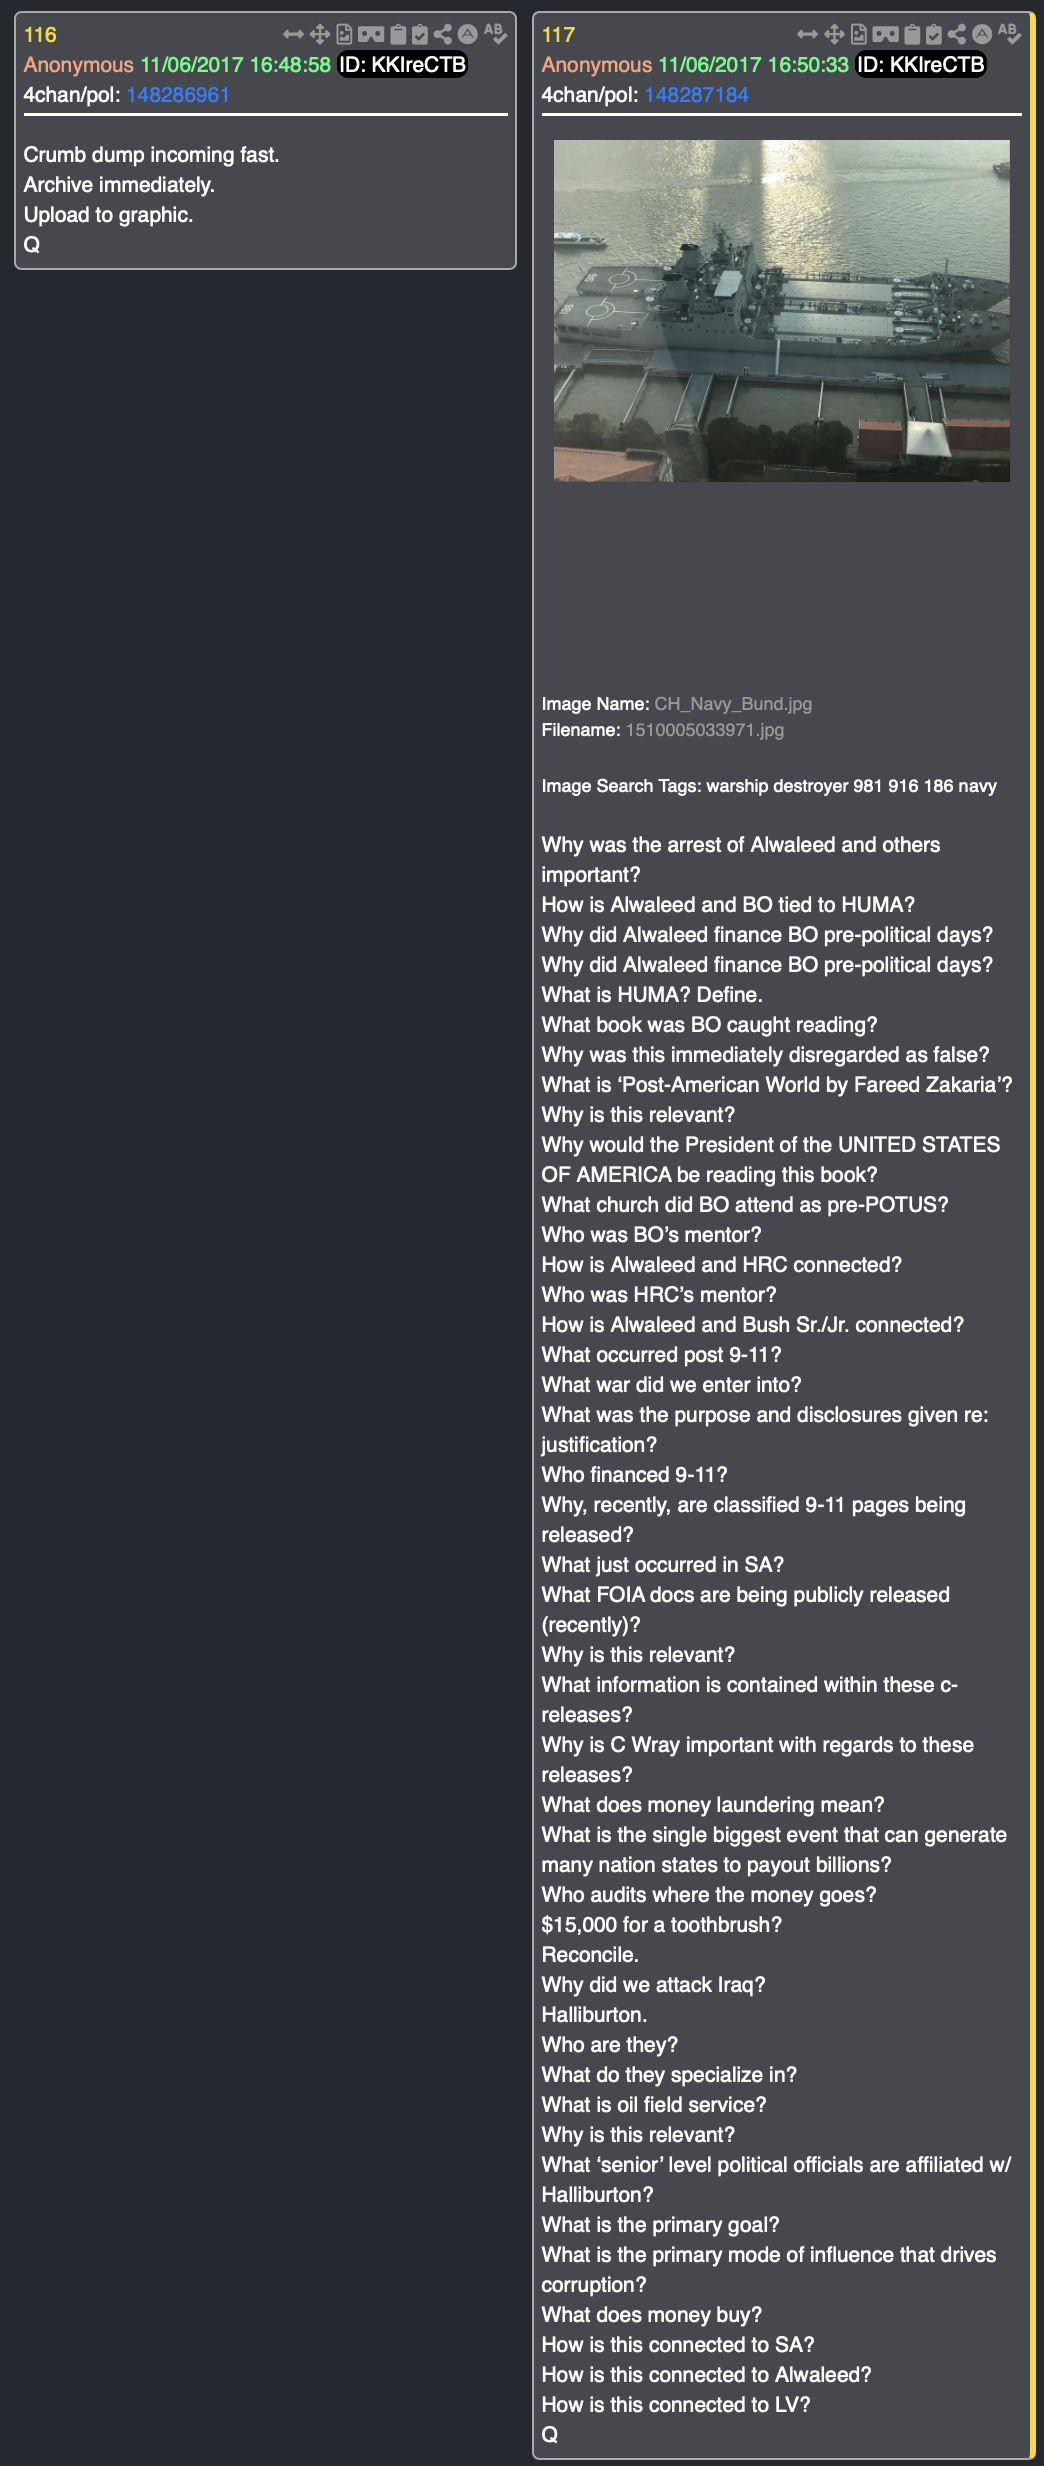The height and width of the screenshot is (2466, 1044).
Task: Click the share icon on post 117
Action: tap(957, 35)
